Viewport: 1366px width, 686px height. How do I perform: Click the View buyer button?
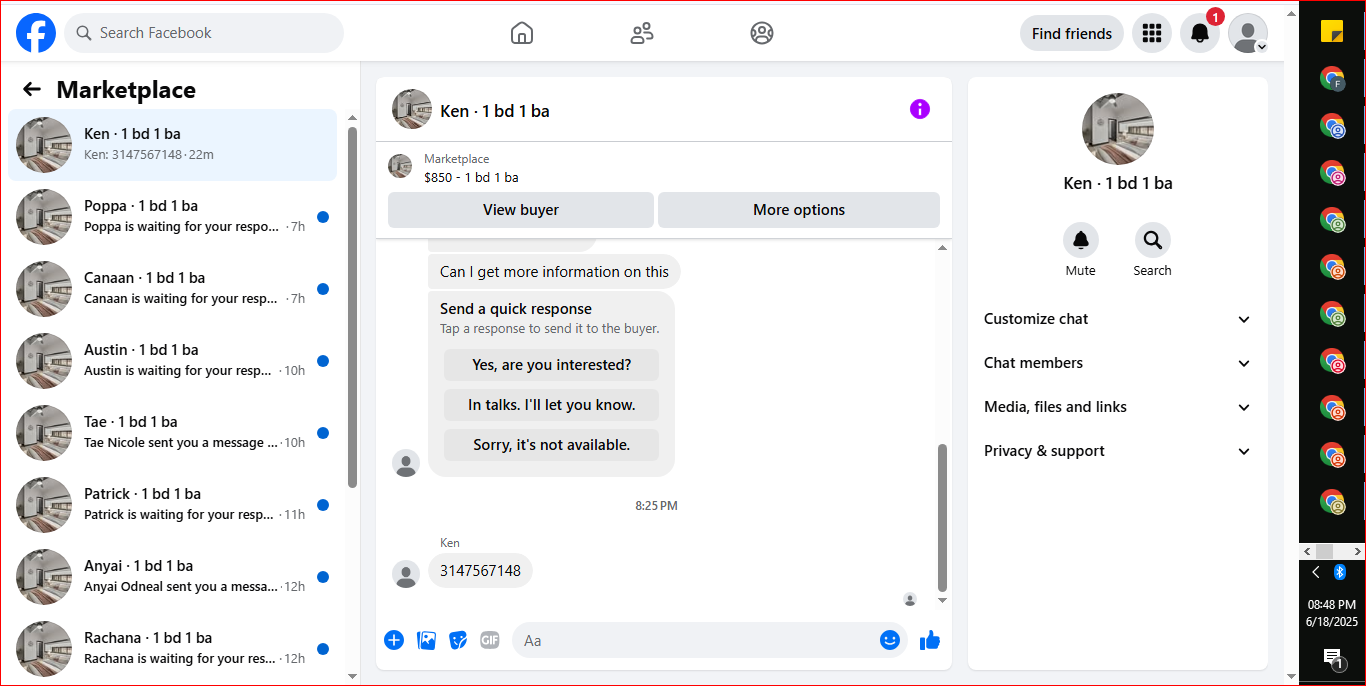point(521,210)
